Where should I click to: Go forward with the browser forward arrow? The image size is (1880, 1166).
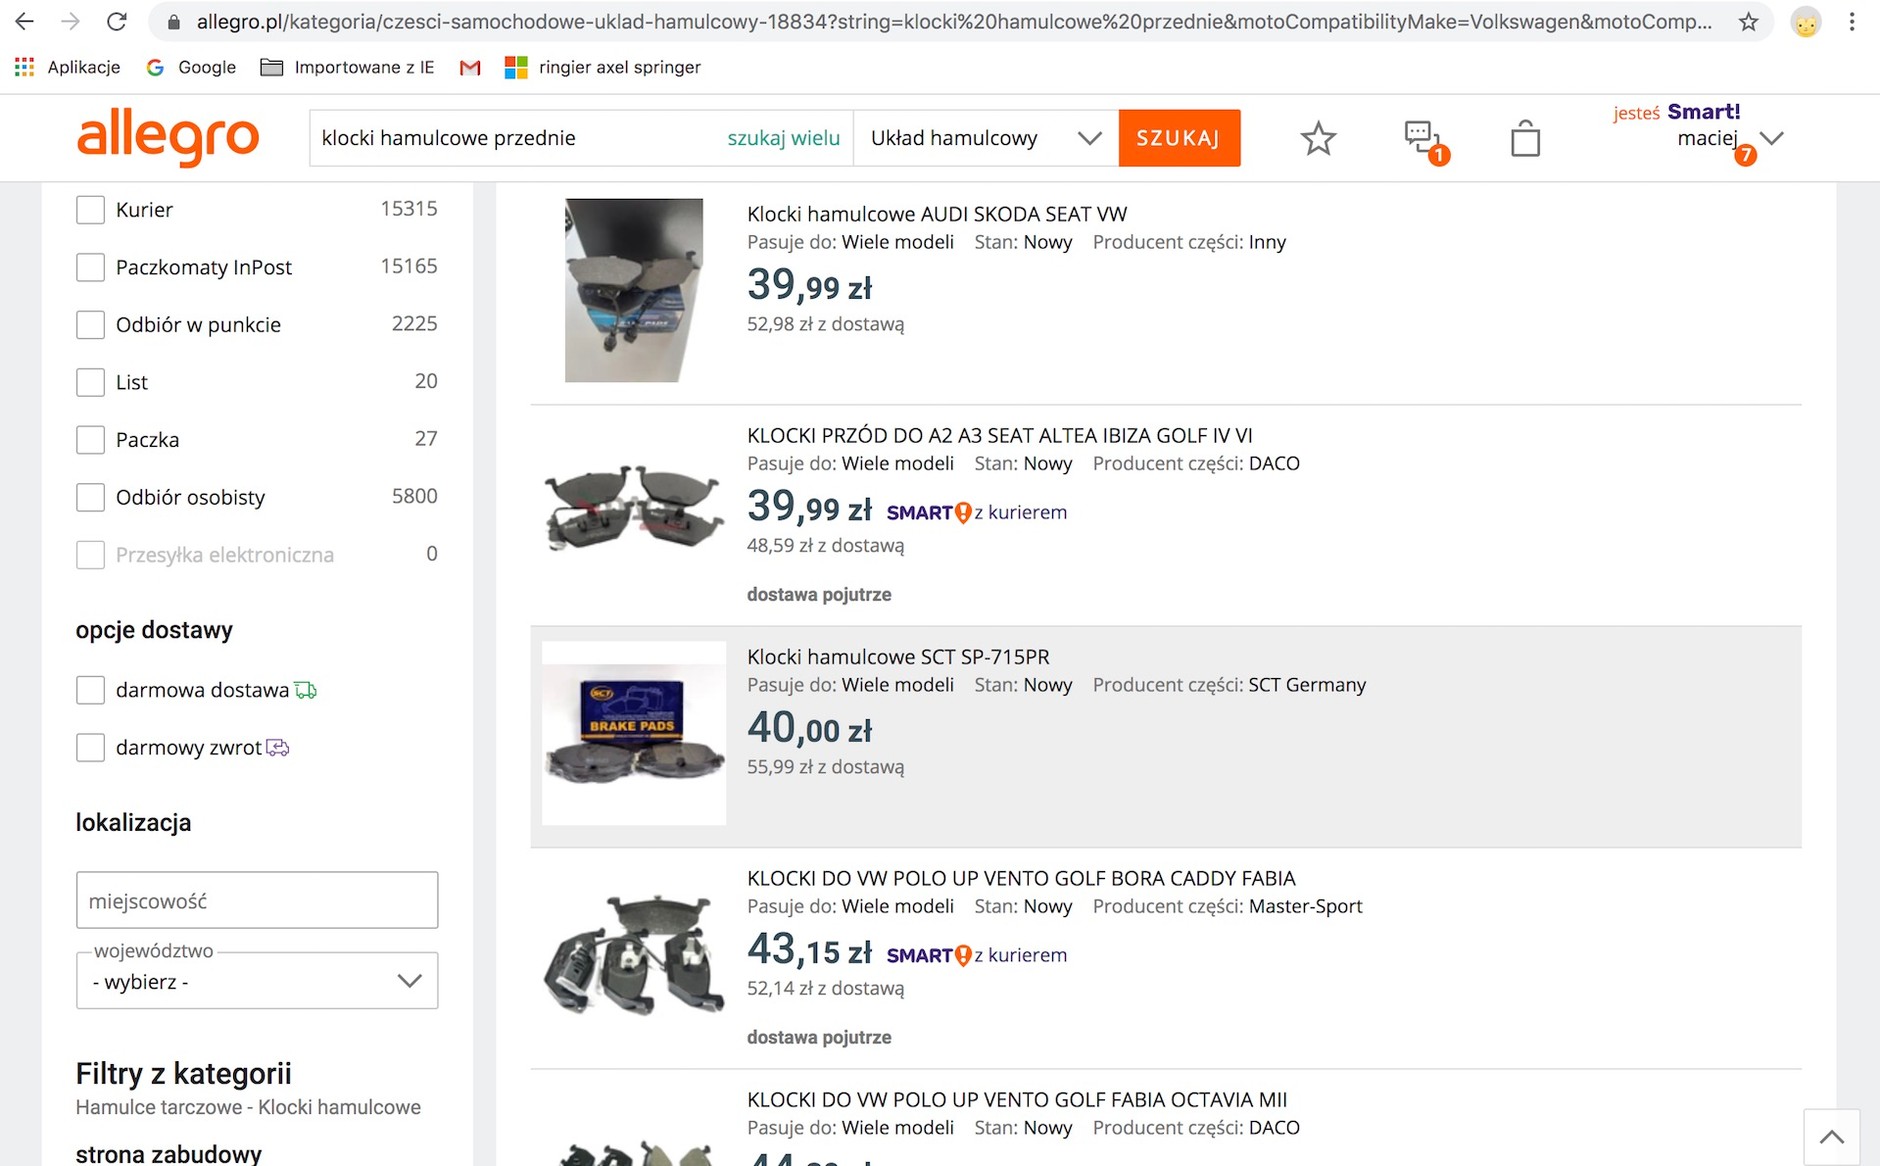point(70,21)
